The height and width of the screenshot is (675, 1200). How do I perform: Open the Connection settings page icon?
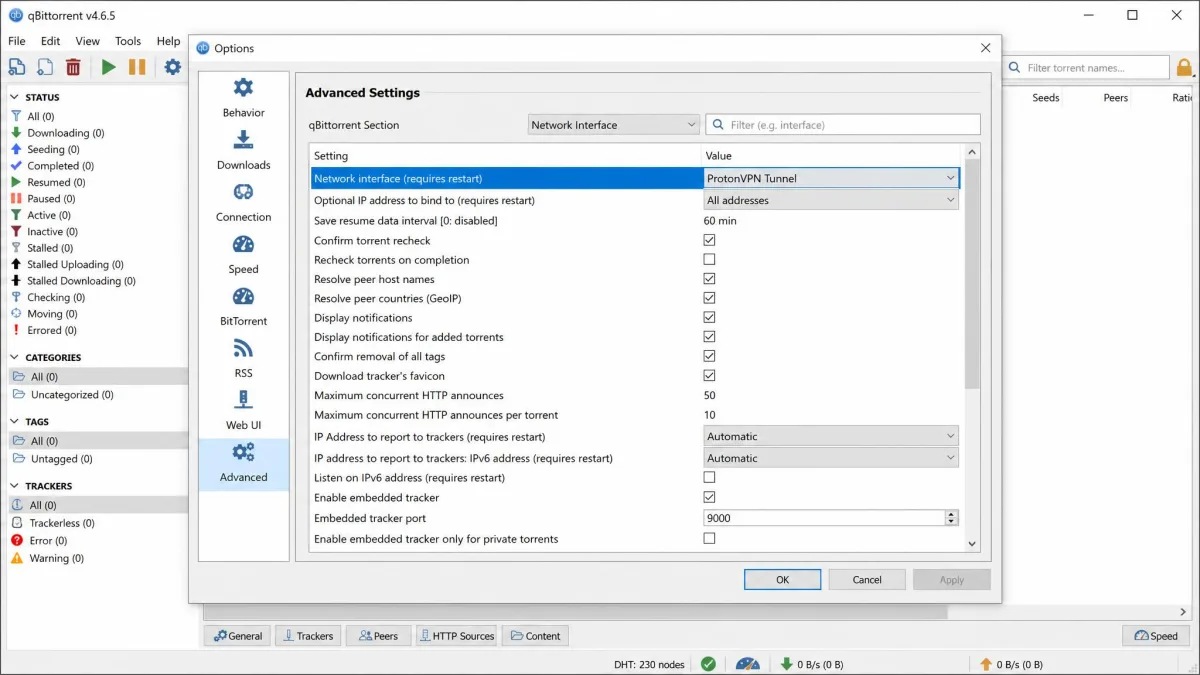[243, 192]
